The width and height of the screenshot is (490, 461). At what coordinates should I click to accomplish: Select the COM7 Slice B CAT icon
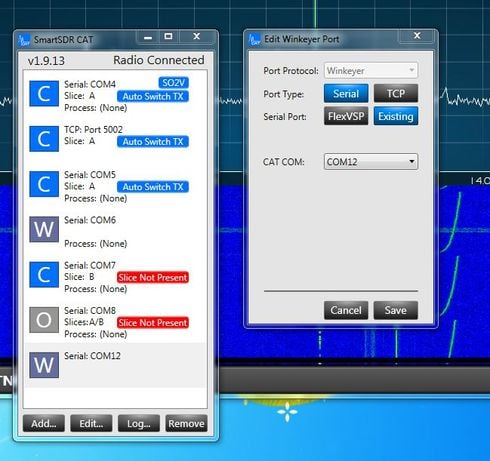(x=44, y=274)
